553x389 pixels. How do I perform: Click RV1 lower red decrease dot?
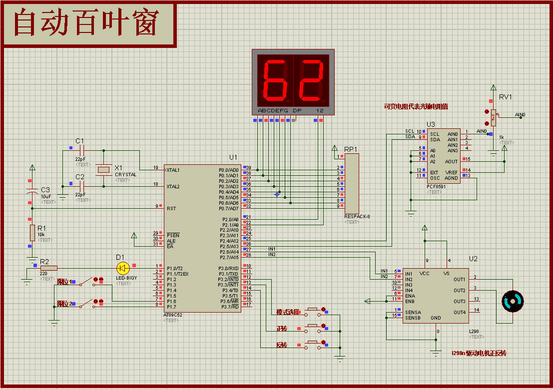click(487, 123)
